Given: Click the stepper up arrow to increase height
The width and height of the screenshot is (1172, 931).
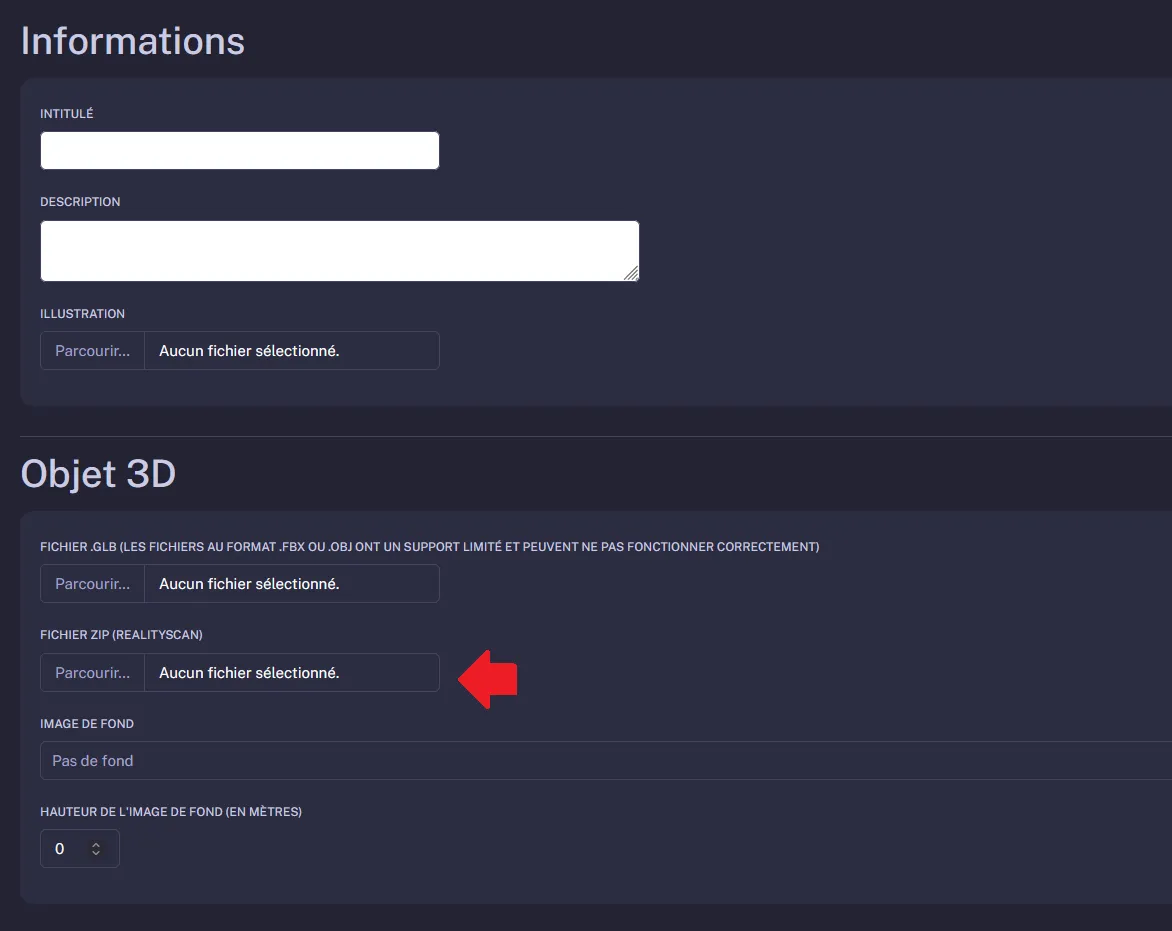Looking at the screenshot, I should [x=96, y=843].
